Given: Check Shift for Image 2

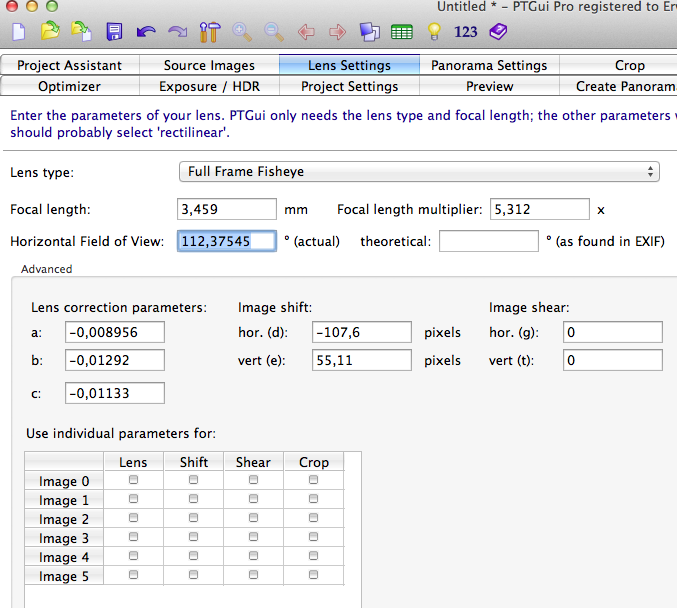Looking at the screenshot, I should coord(193,517).
